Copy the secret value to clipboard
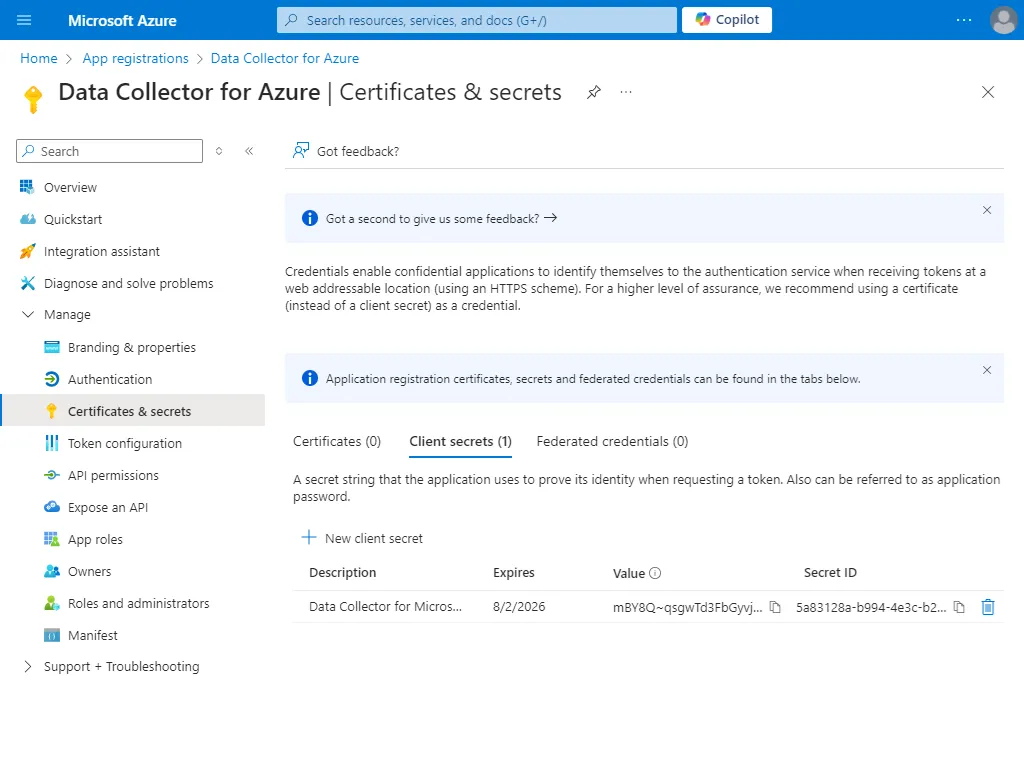Viewport: 1024px width, 768px height. (775, 607)
